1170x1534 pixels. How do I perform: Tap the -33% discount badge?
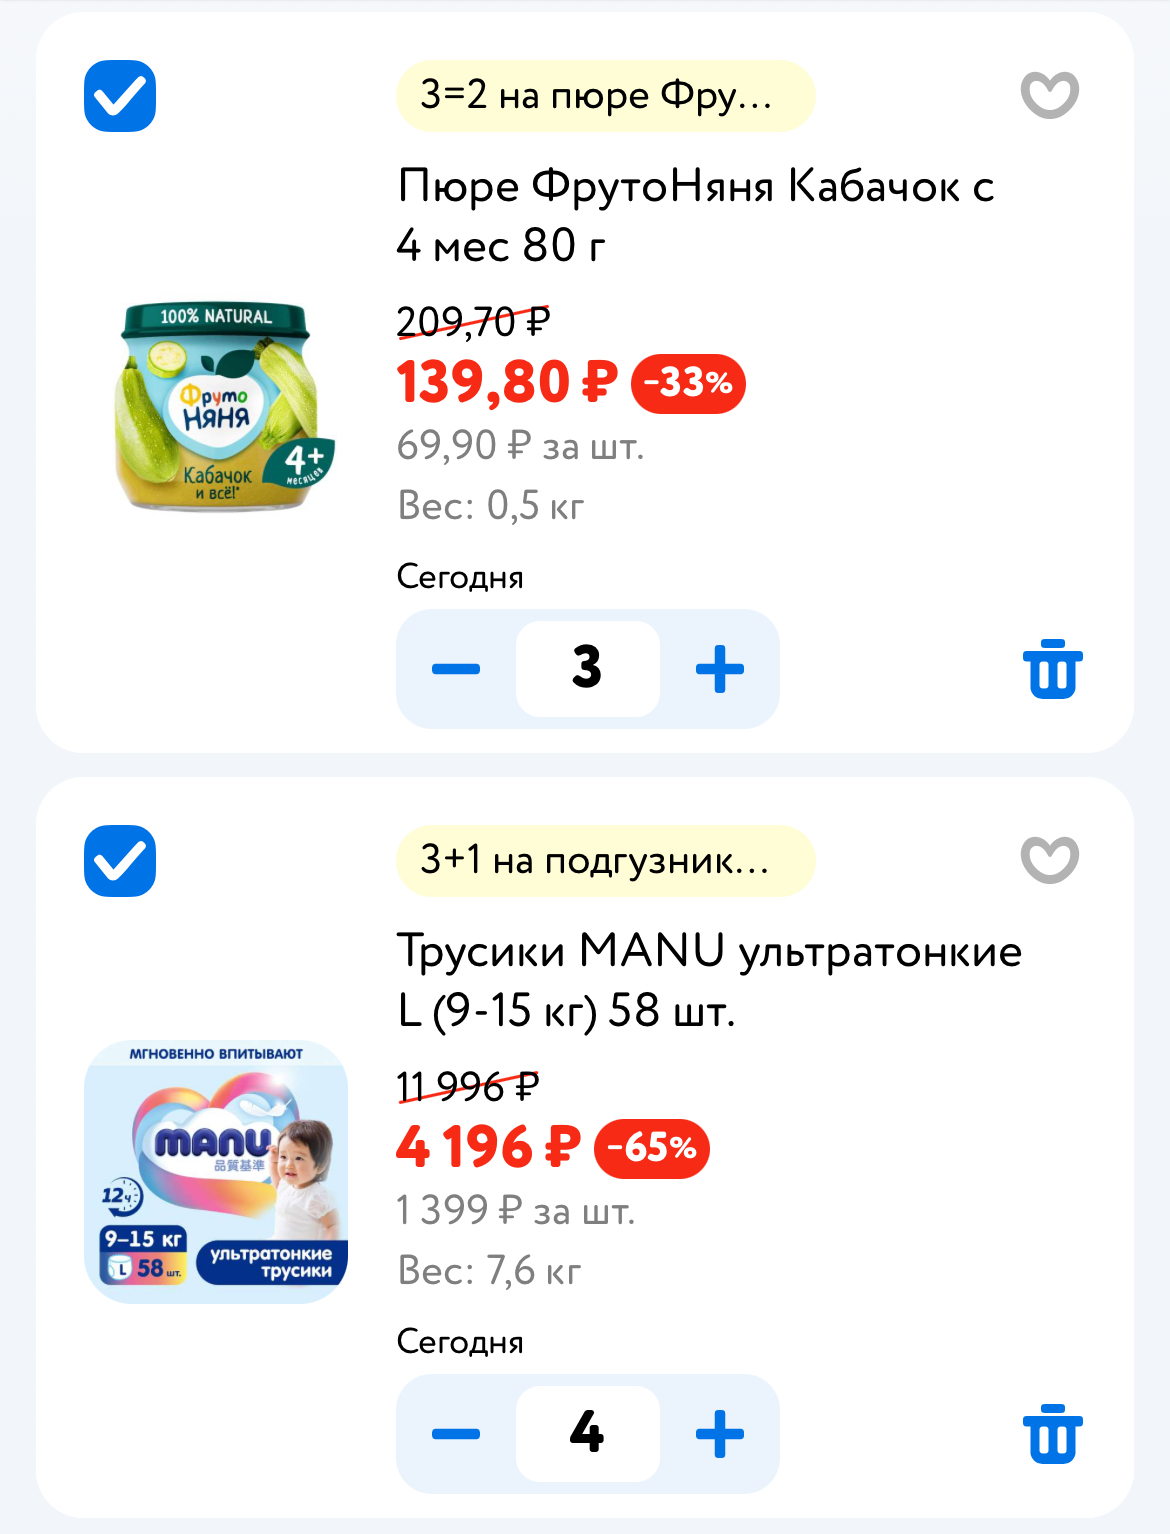click(x=688, y=383)
